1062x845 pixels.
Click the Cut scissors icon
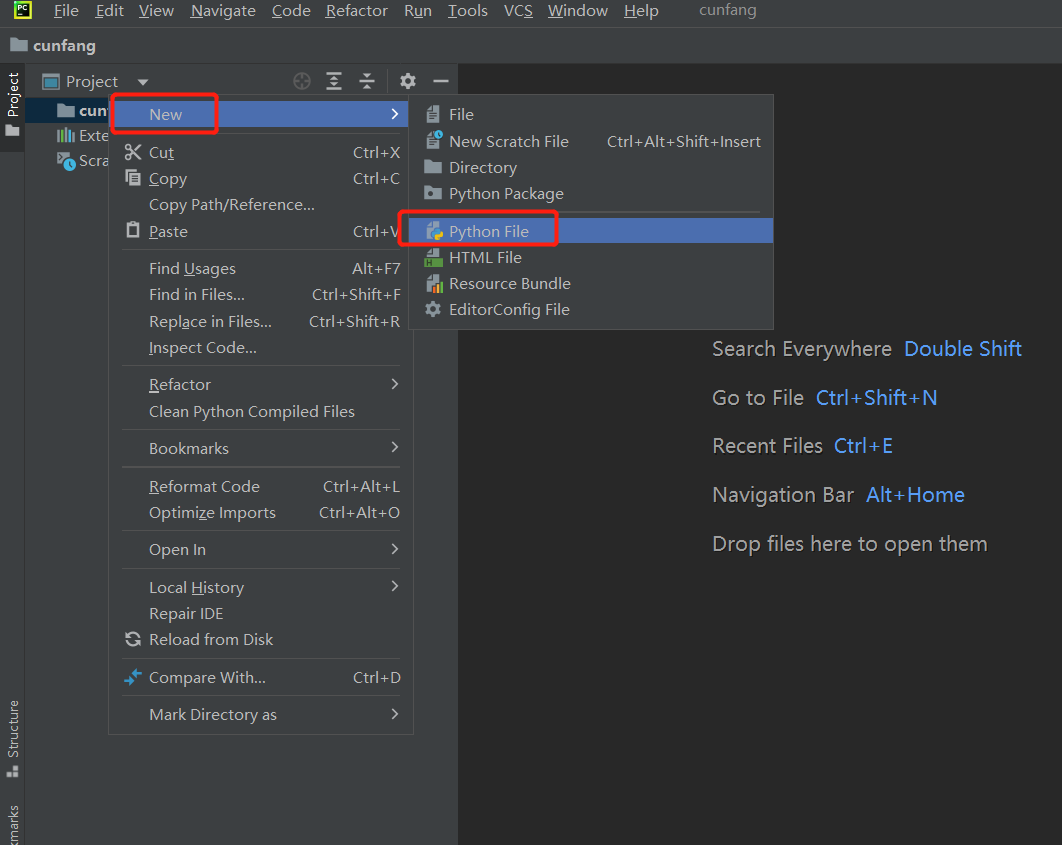(133, 152)
